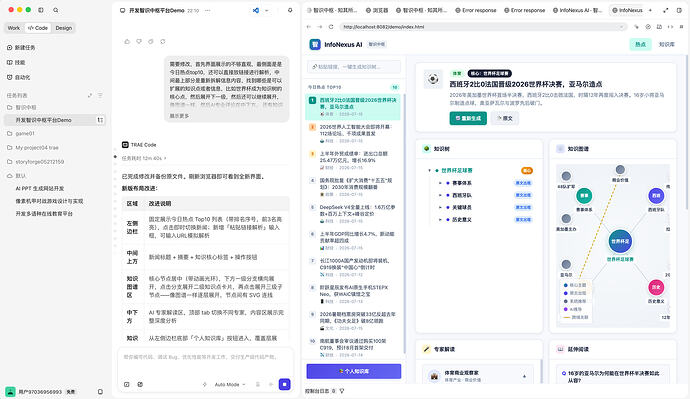Toggle the sidebar panel icon in title bar
Image resolution: width=690 pixels, height=399 pixels.
41,10
